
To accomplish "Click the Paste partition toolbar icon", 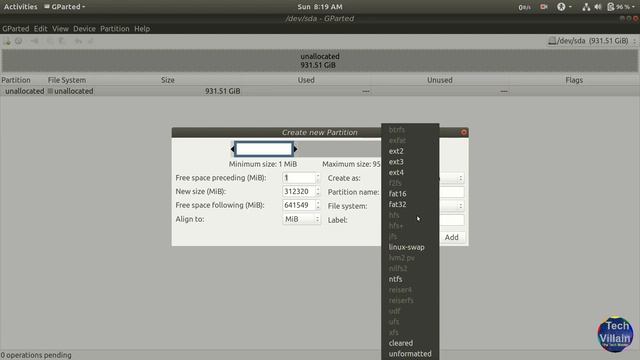I will pos(62,41).
